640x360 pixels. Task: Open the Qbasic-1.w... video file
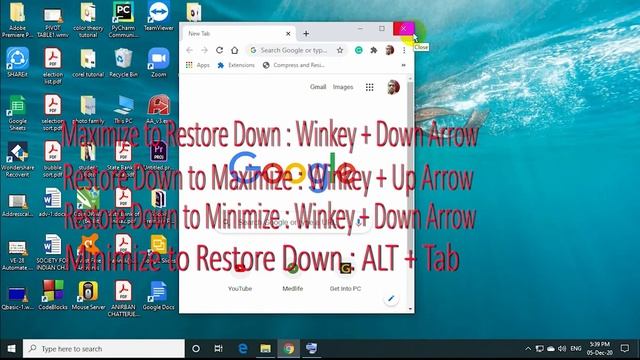(x=18, y=298)
